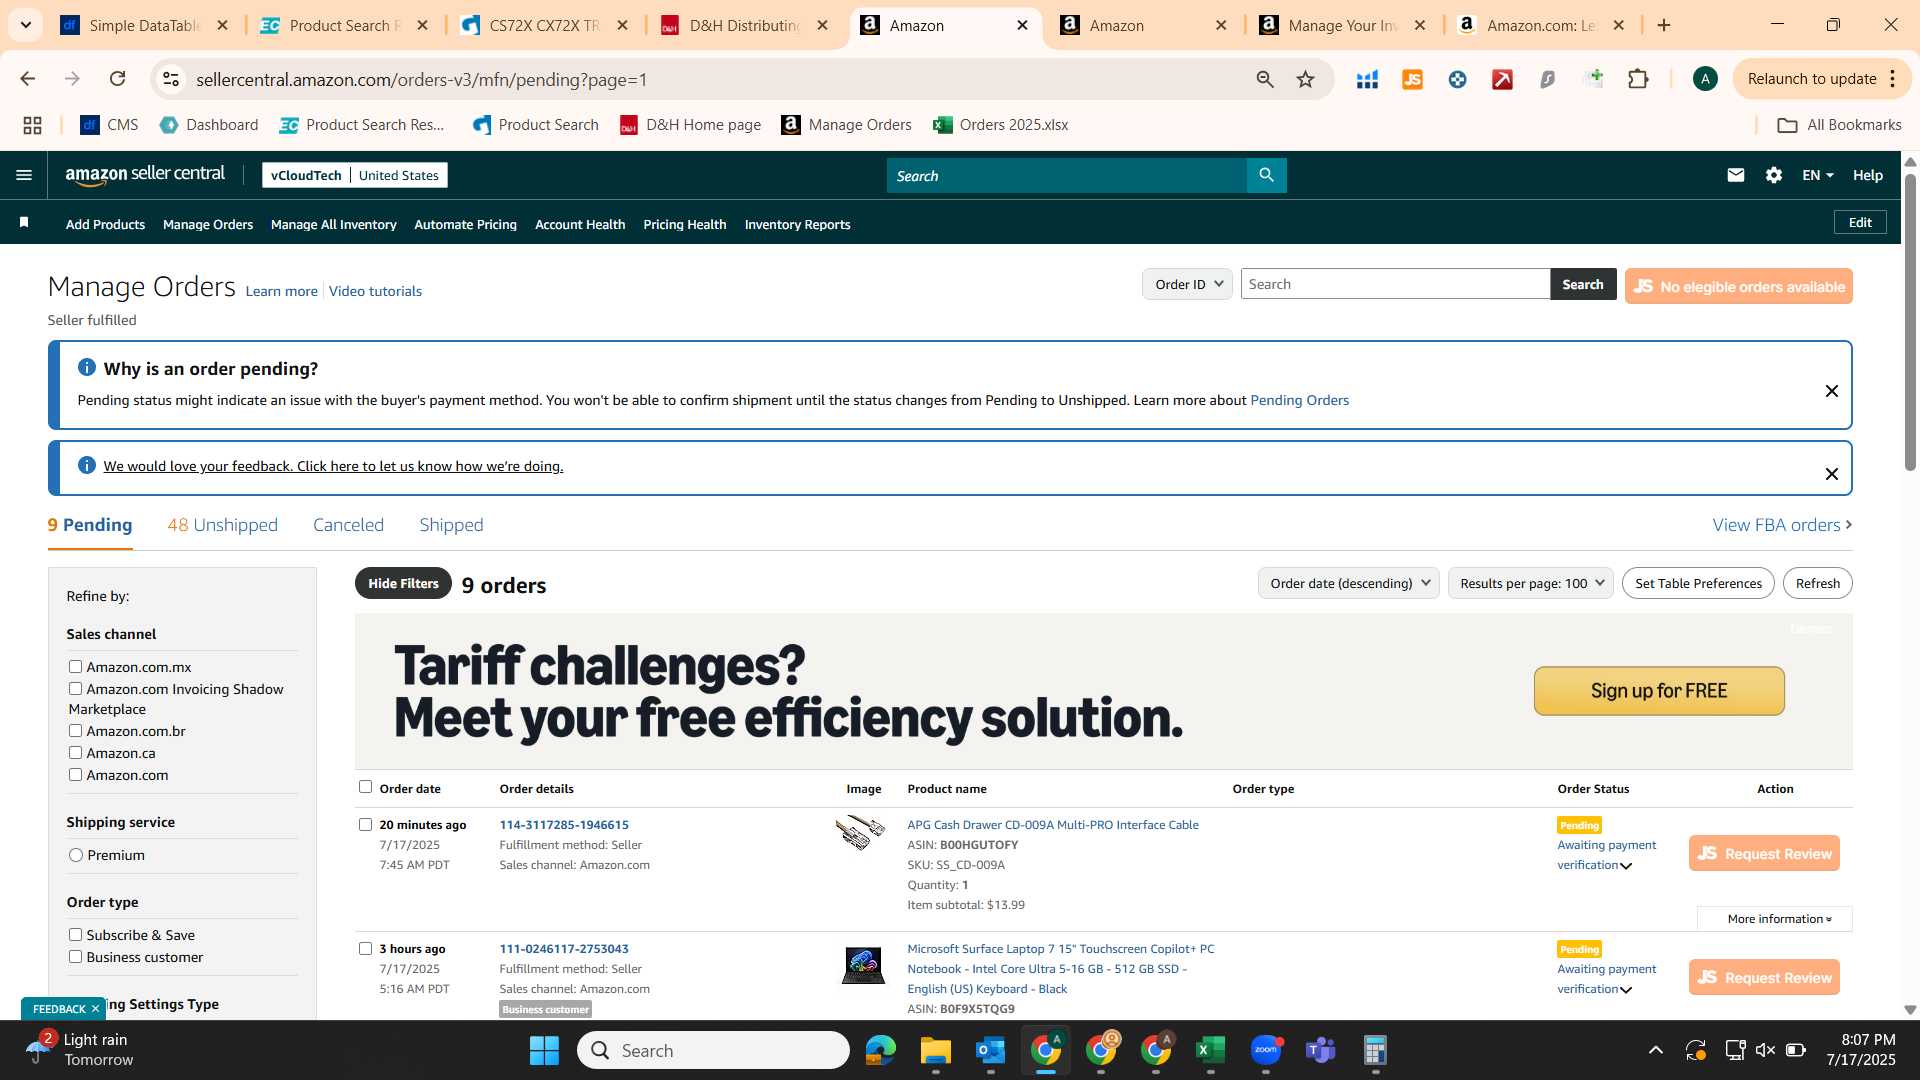This screenshot has height=1080, width=1920.
Task: Check the Business customer order type
Action: [75, 957]
